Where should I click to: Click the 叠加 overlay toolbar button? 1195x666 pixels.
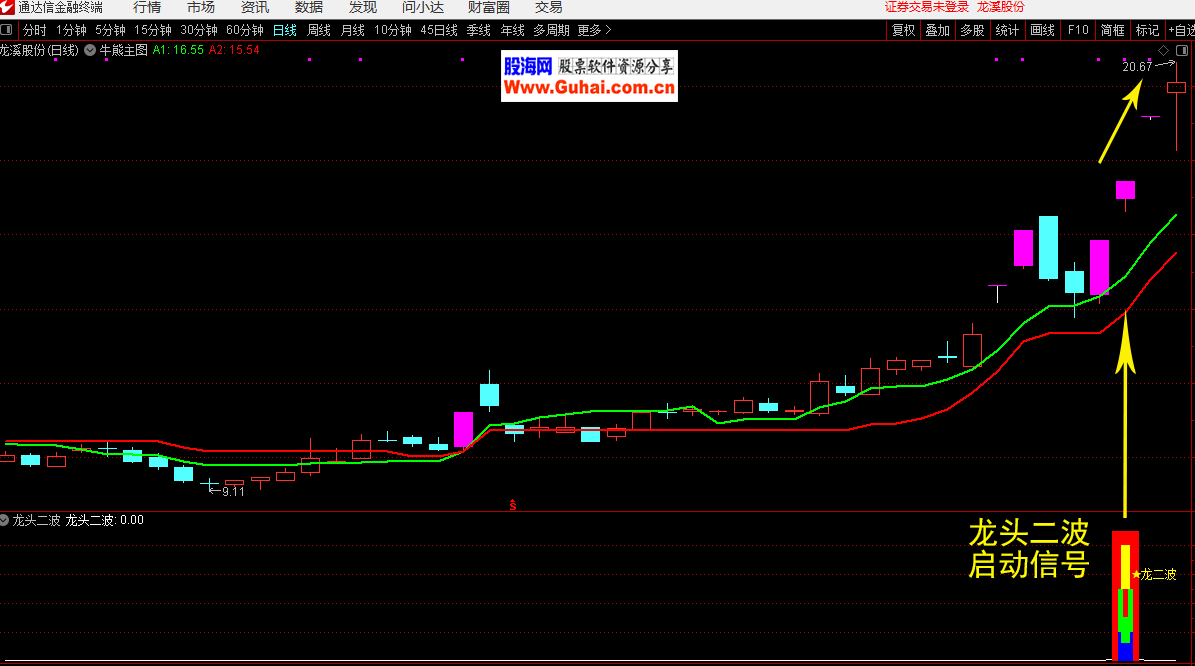pos(937,30)
